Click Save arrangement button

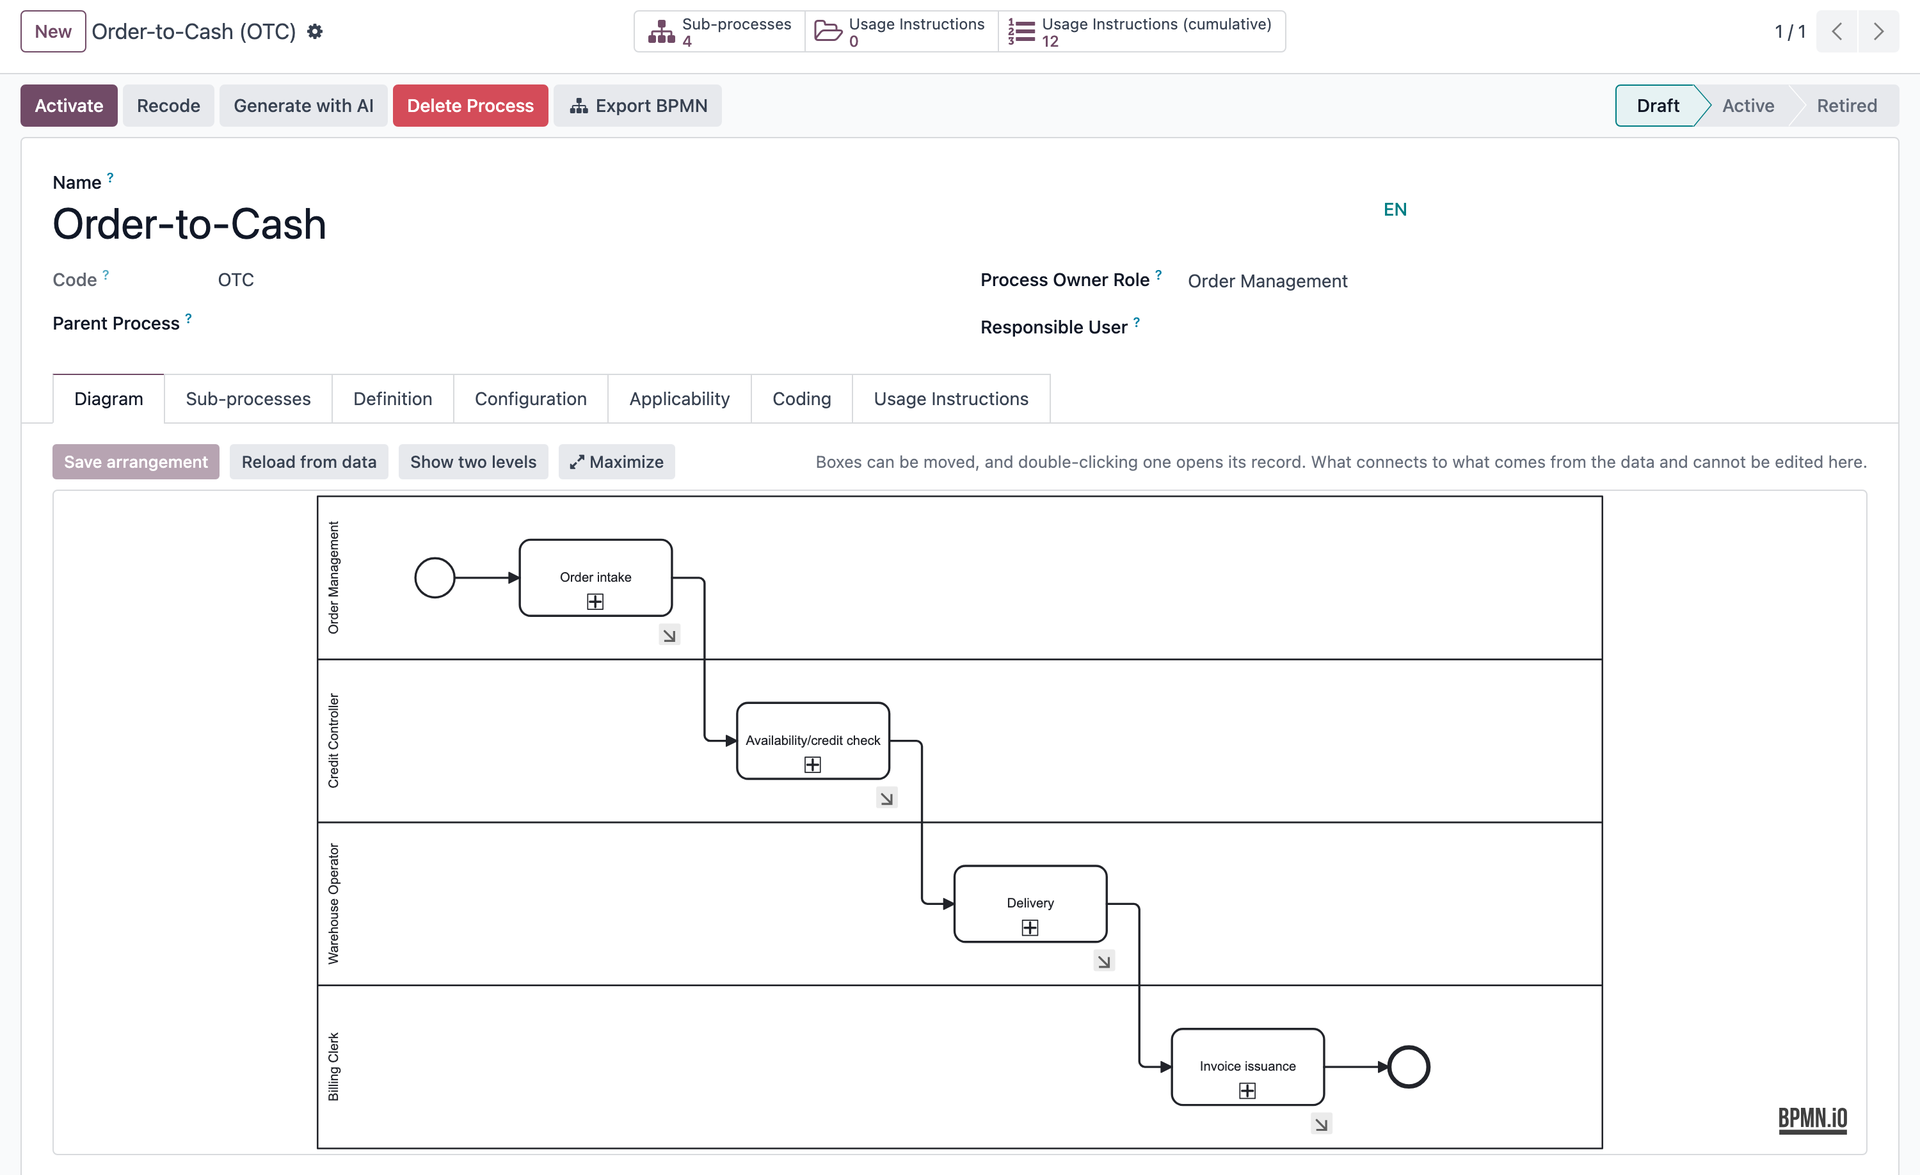pos(136,461)
